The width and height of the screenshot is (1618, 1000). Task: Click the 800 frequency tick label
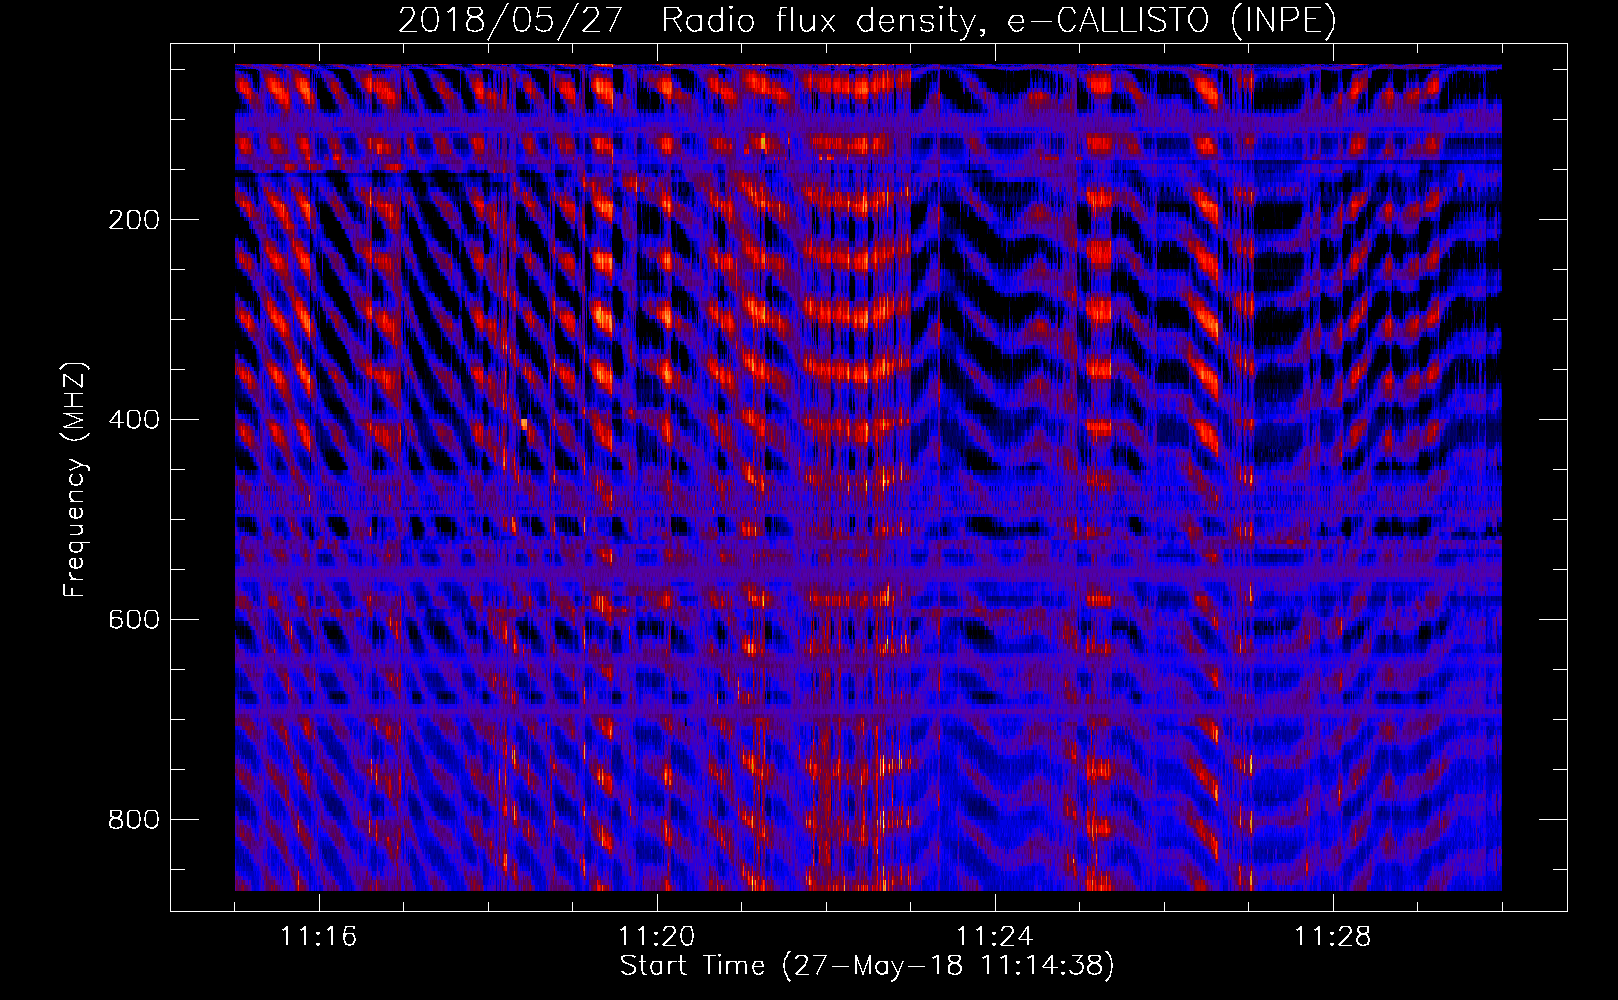(134, 820)
